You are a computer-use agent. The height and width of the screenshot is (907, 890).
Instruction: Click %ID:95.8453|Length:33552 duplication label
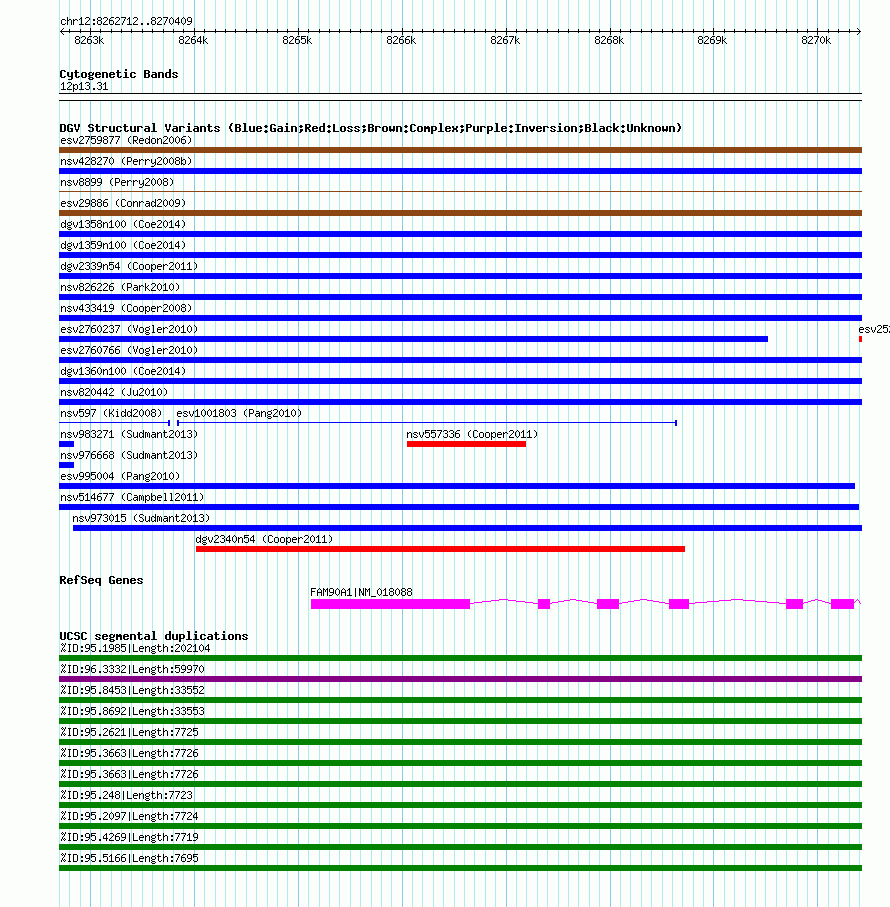point(132,691)
